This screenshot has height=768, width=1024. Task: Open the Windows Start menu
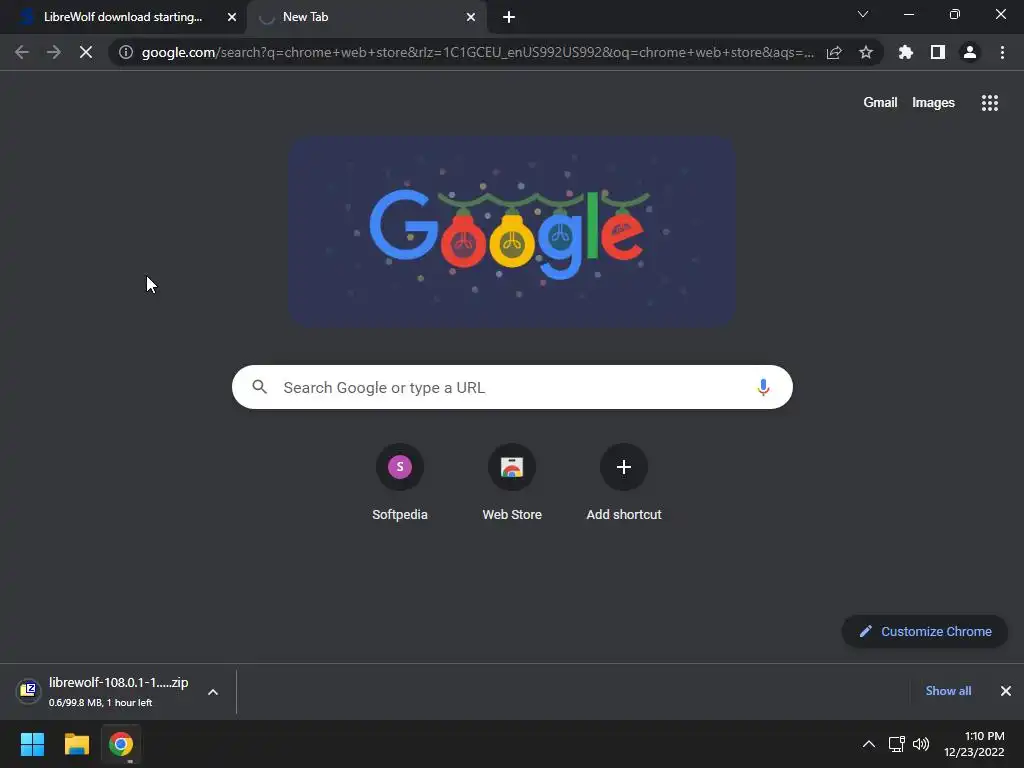tap(32, 744)
